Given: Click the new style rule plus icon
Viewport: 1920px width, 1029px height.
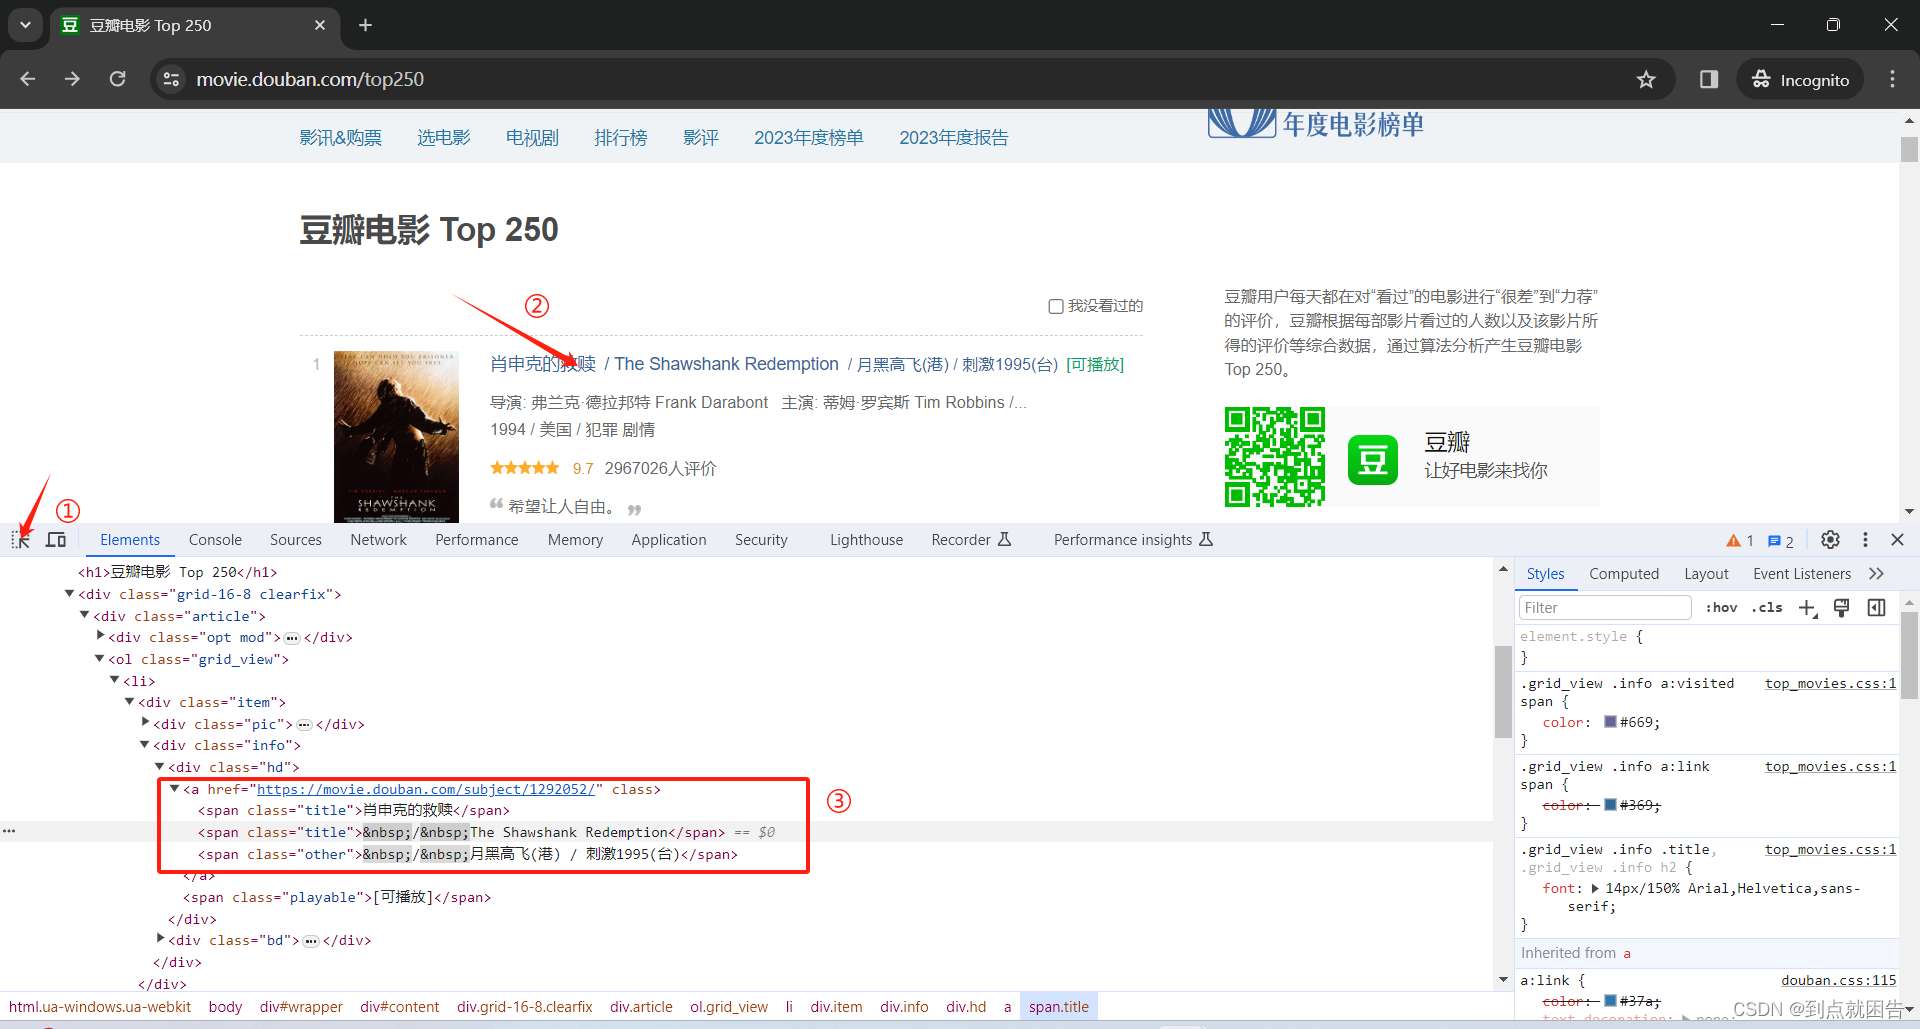Looking at the screenshot, I should (x=1806, y=608).
